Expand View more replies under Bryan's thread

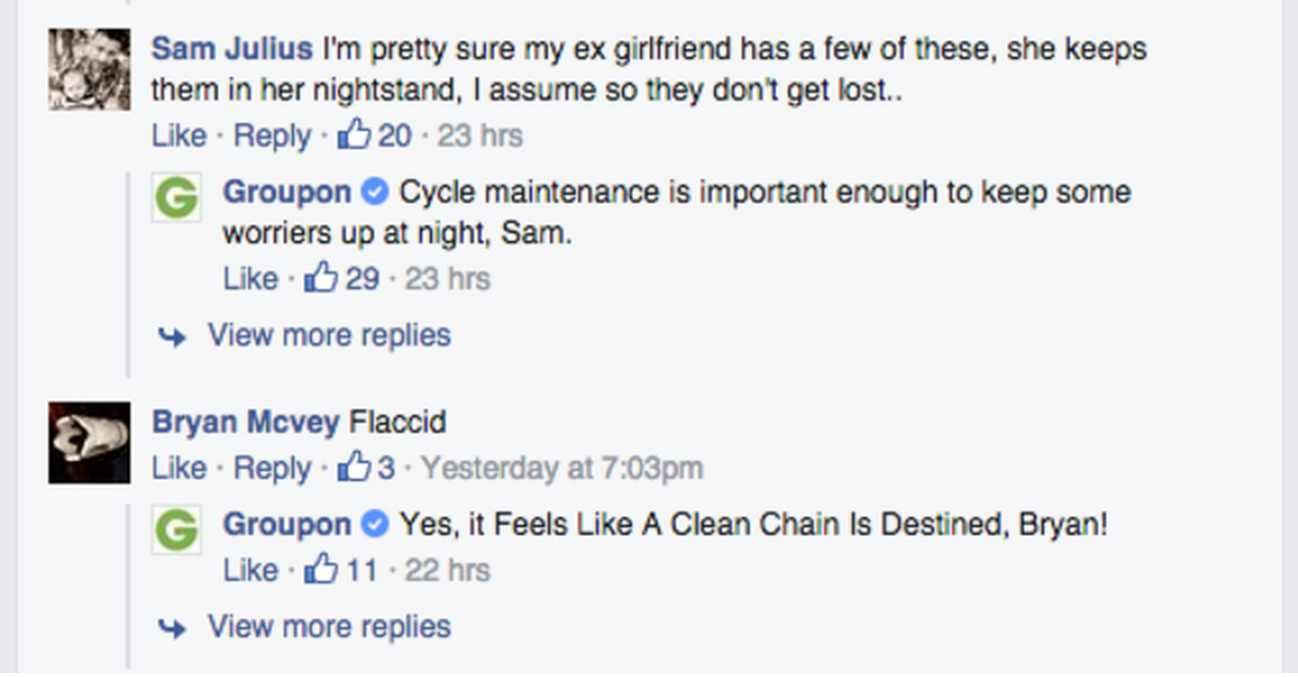[328, 627]
